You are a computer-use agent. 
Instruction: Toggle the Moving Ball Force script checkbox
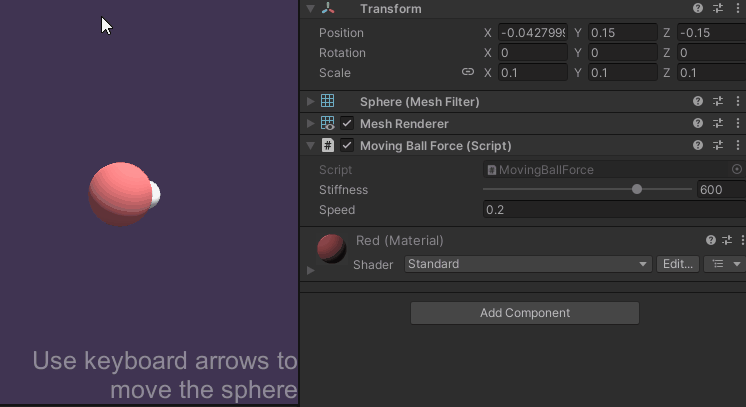tap(347, 146)
